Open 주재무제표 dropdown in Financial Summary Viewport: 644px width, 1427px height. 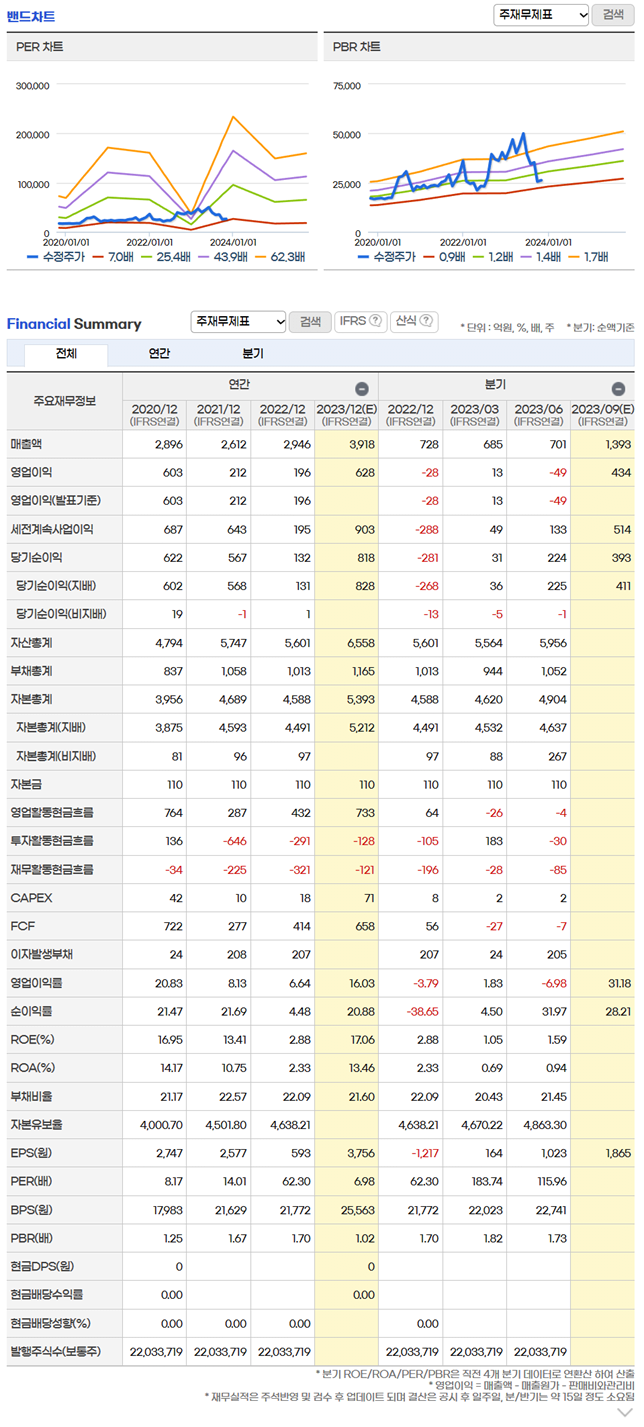(x=238, y=322)
